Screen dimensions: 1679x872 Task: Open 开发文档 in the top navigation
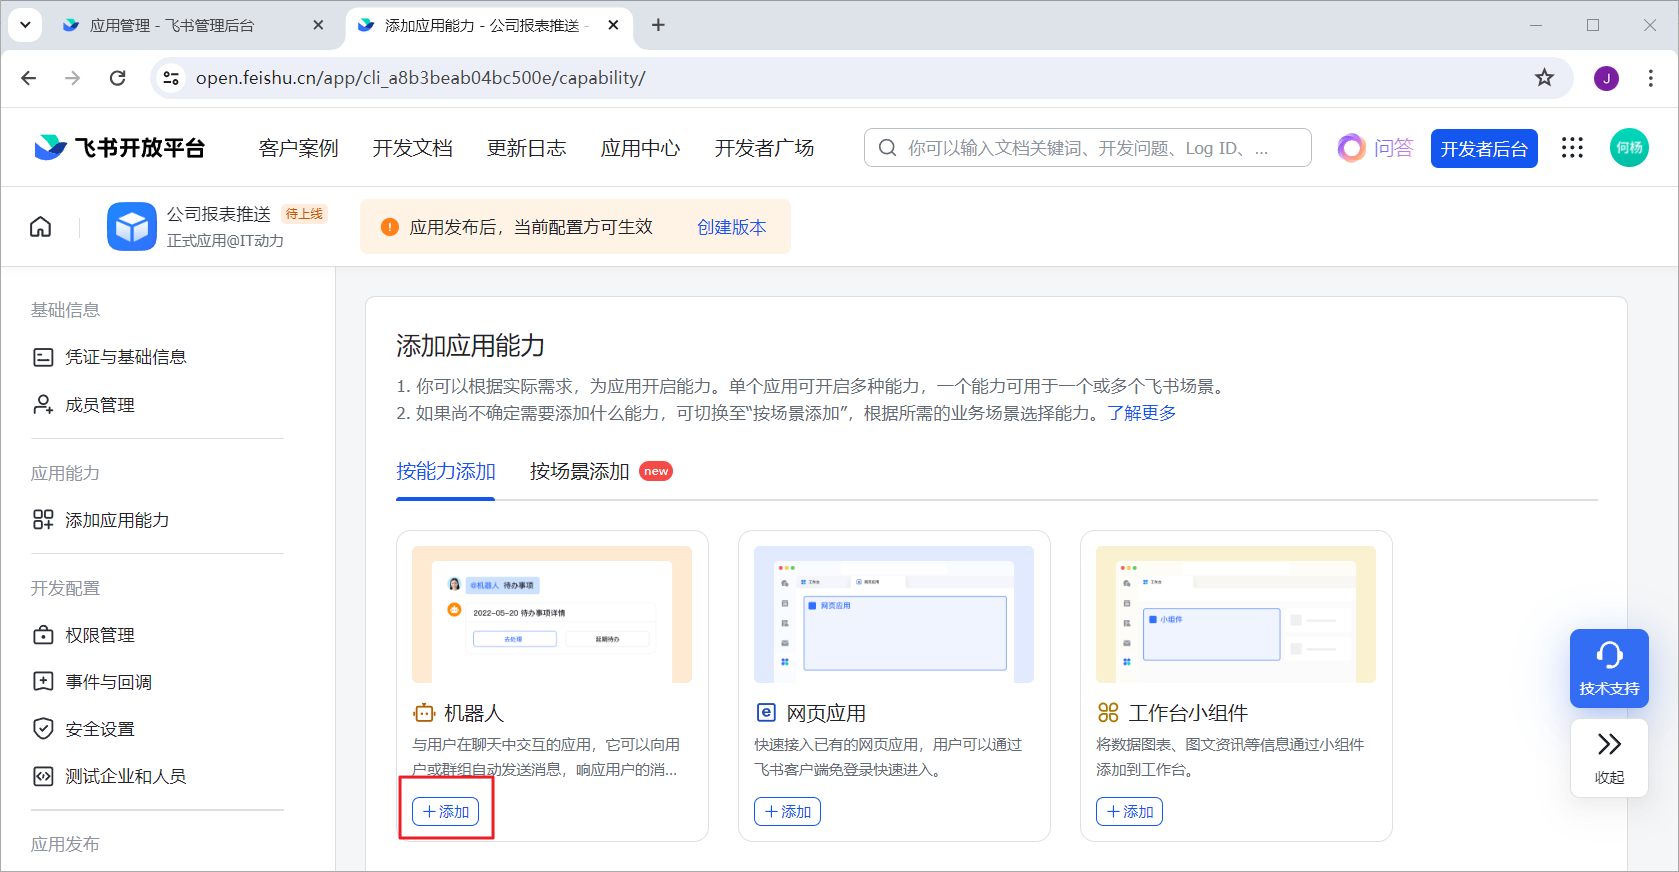click(412, 148)
